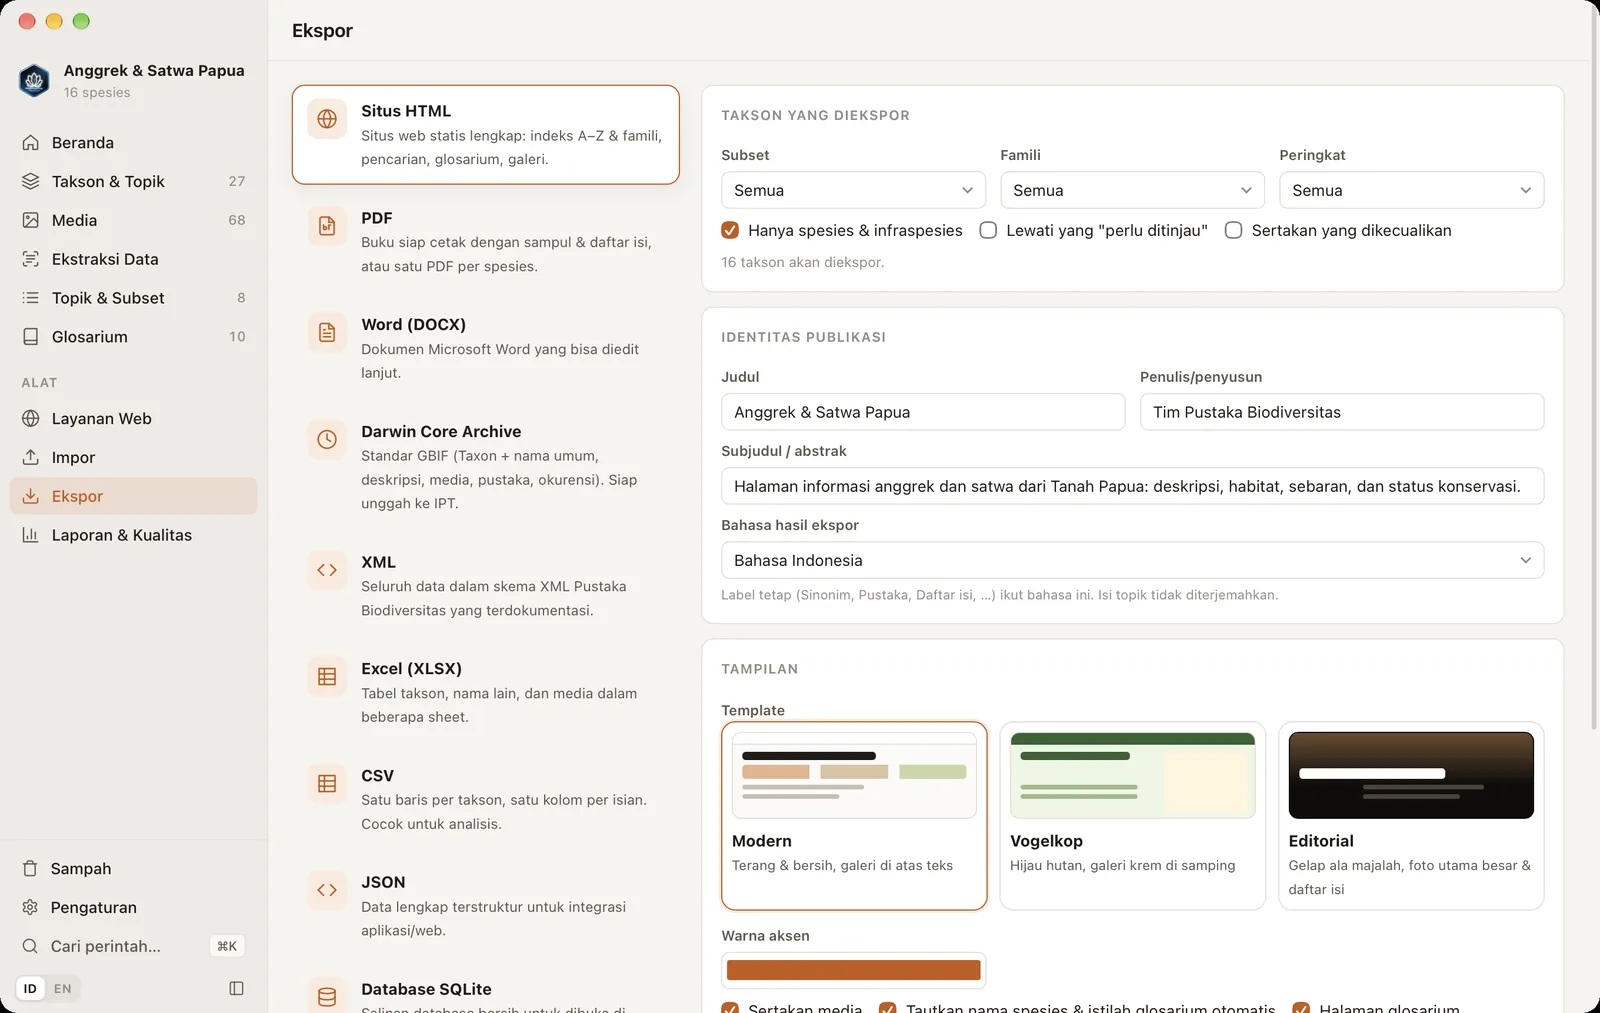Choose the Modern template card
The image size is (1600, 1013).
[854, 816]
